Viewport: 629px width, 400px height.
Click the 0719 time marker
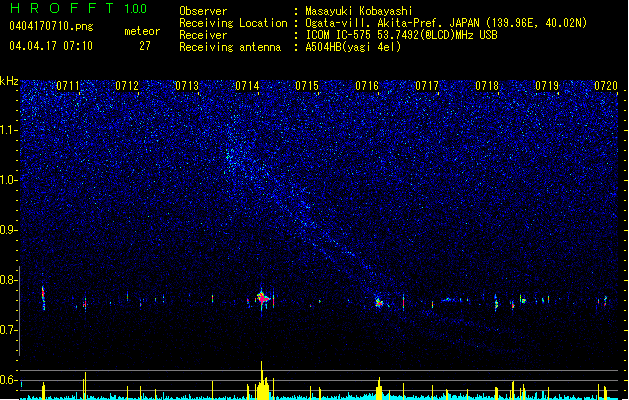point(547,86)
